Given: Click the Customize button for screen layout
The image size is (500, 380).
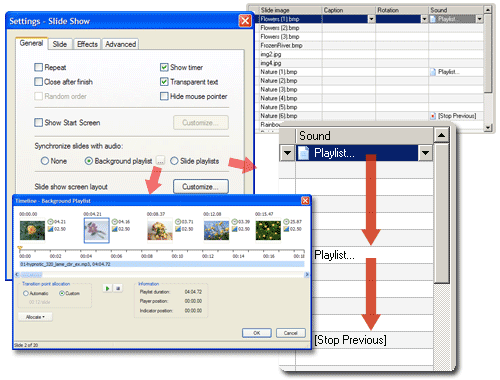Looking at the screenshot, I should (201, 187).
